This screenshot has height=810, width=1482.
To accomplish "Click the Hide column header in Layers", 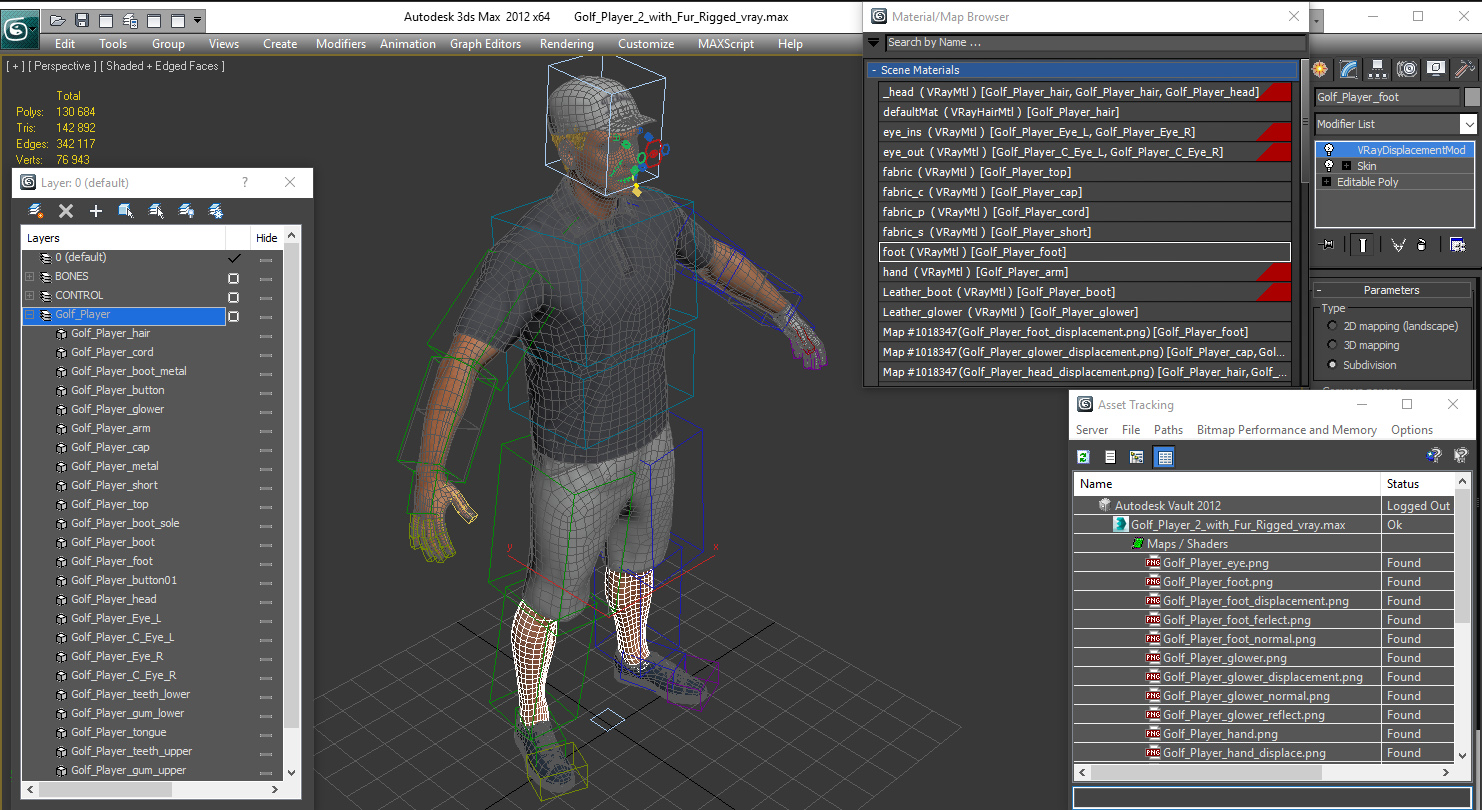I will [267, 238].
